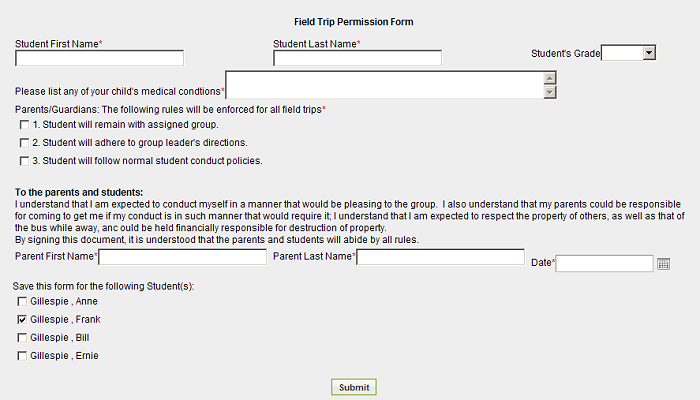Click into Student Last Name field
Screen dimensions: 700x400
pyautogui.click(x=358, y=58)
